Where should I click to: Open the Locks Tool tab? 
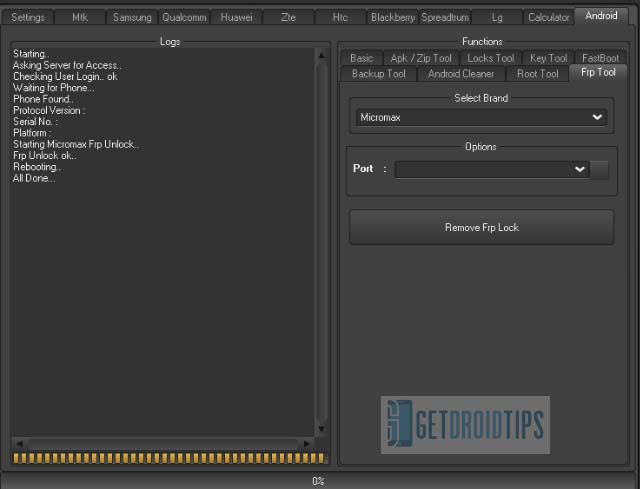tap(491, 58)
